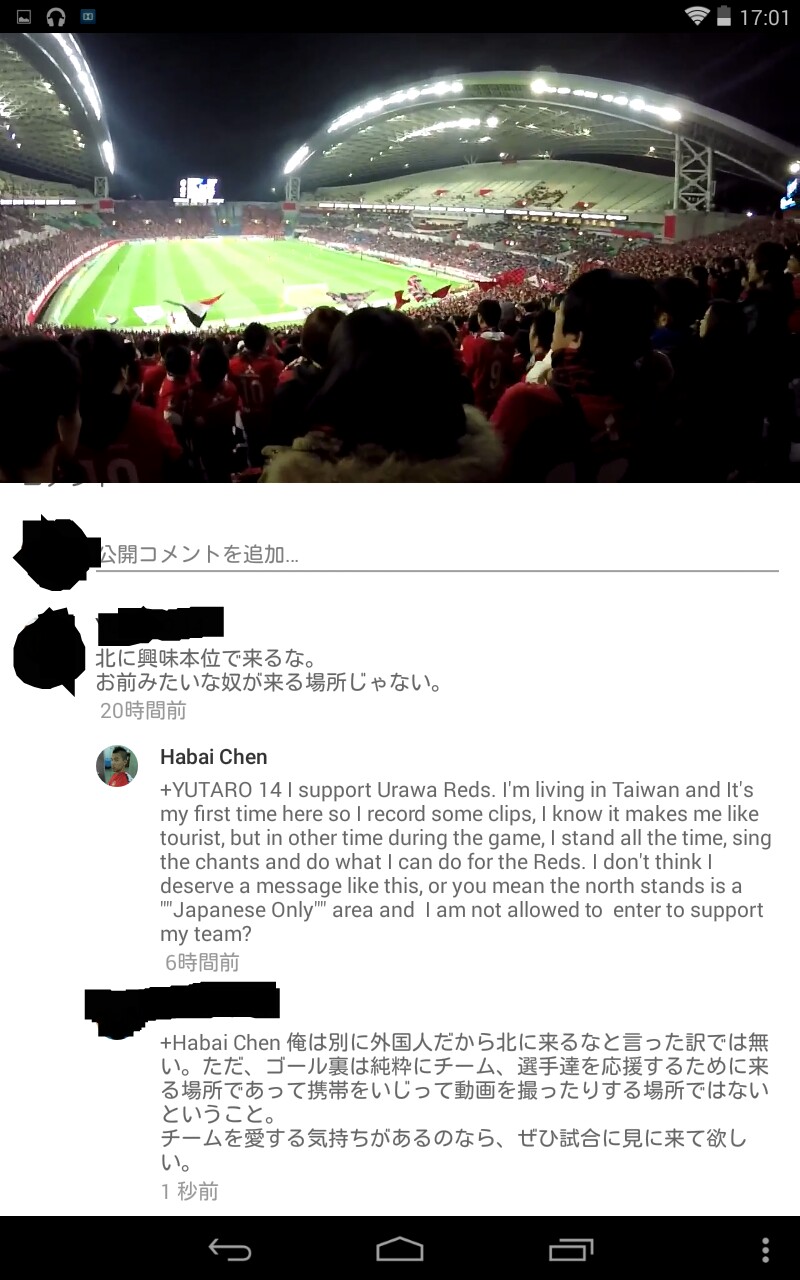Tap the Android home navigation icon
This screenshot has width=800, height=1280.
tap(400, 1249)
